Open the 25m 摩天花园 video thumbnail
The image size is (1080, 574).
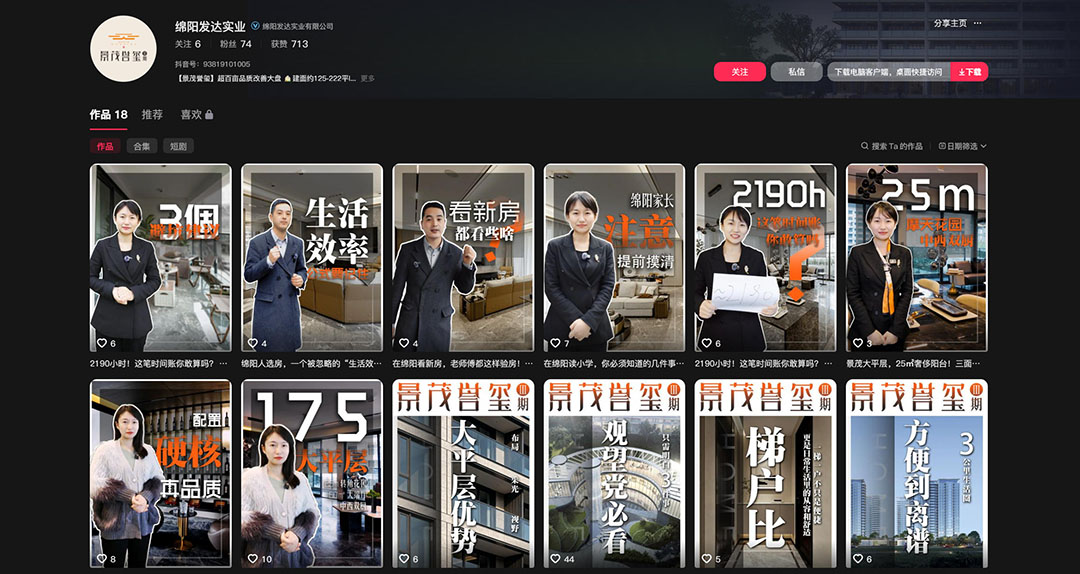point(917,258)
